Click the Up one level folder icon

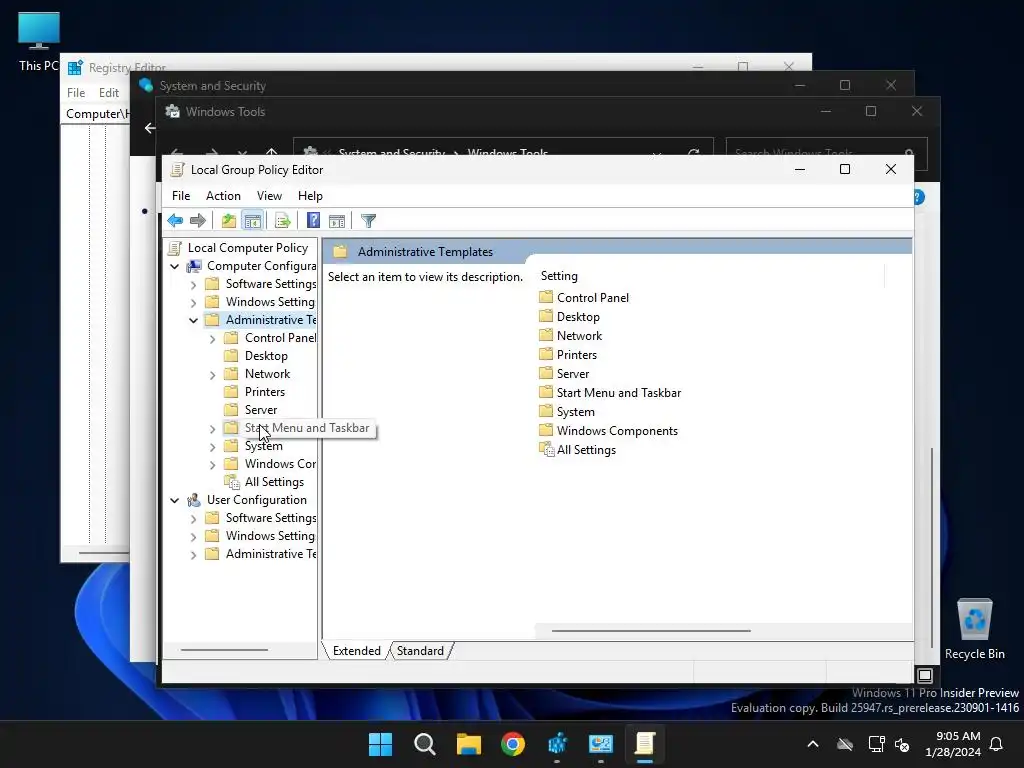tap(229, 221)
